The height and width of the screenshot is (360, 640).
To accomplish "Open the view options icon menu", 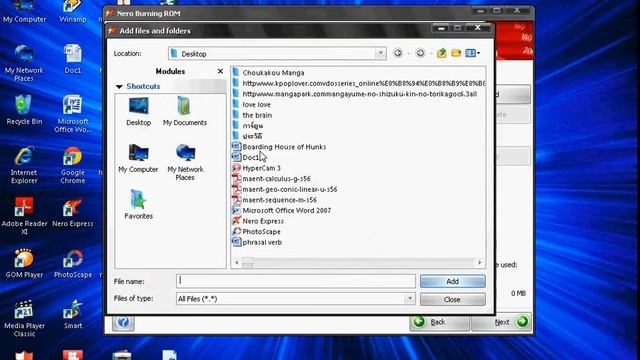I will click(473, 53).
